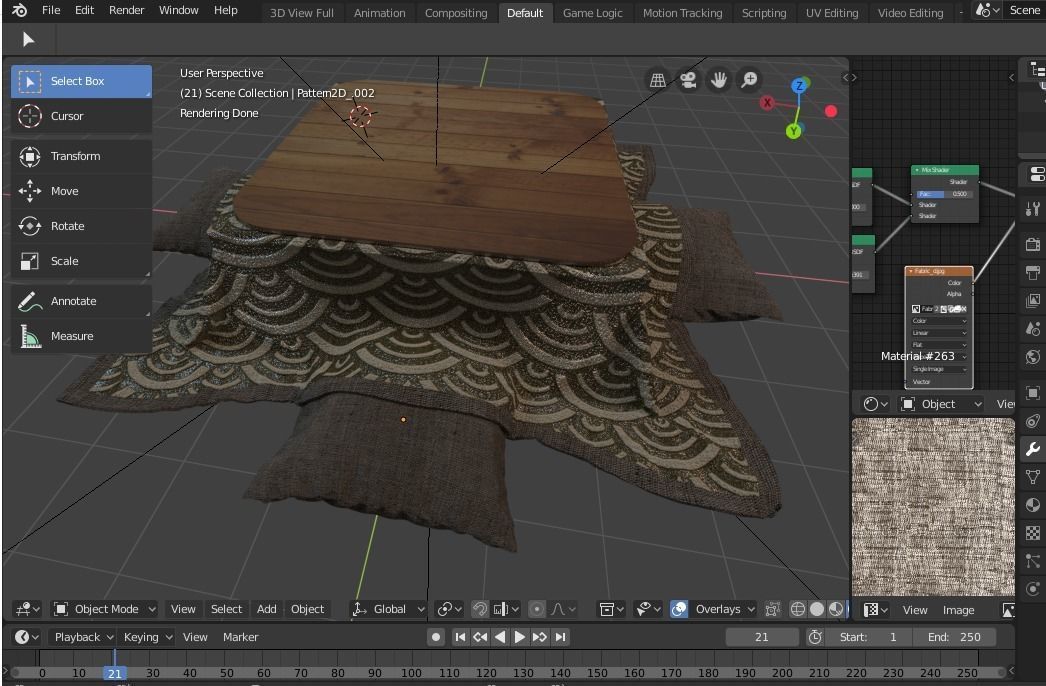This screenshot has height=686, width=1046.
Task: Expand the Overlays options dropdown arrow
Action: click(751, 609)
